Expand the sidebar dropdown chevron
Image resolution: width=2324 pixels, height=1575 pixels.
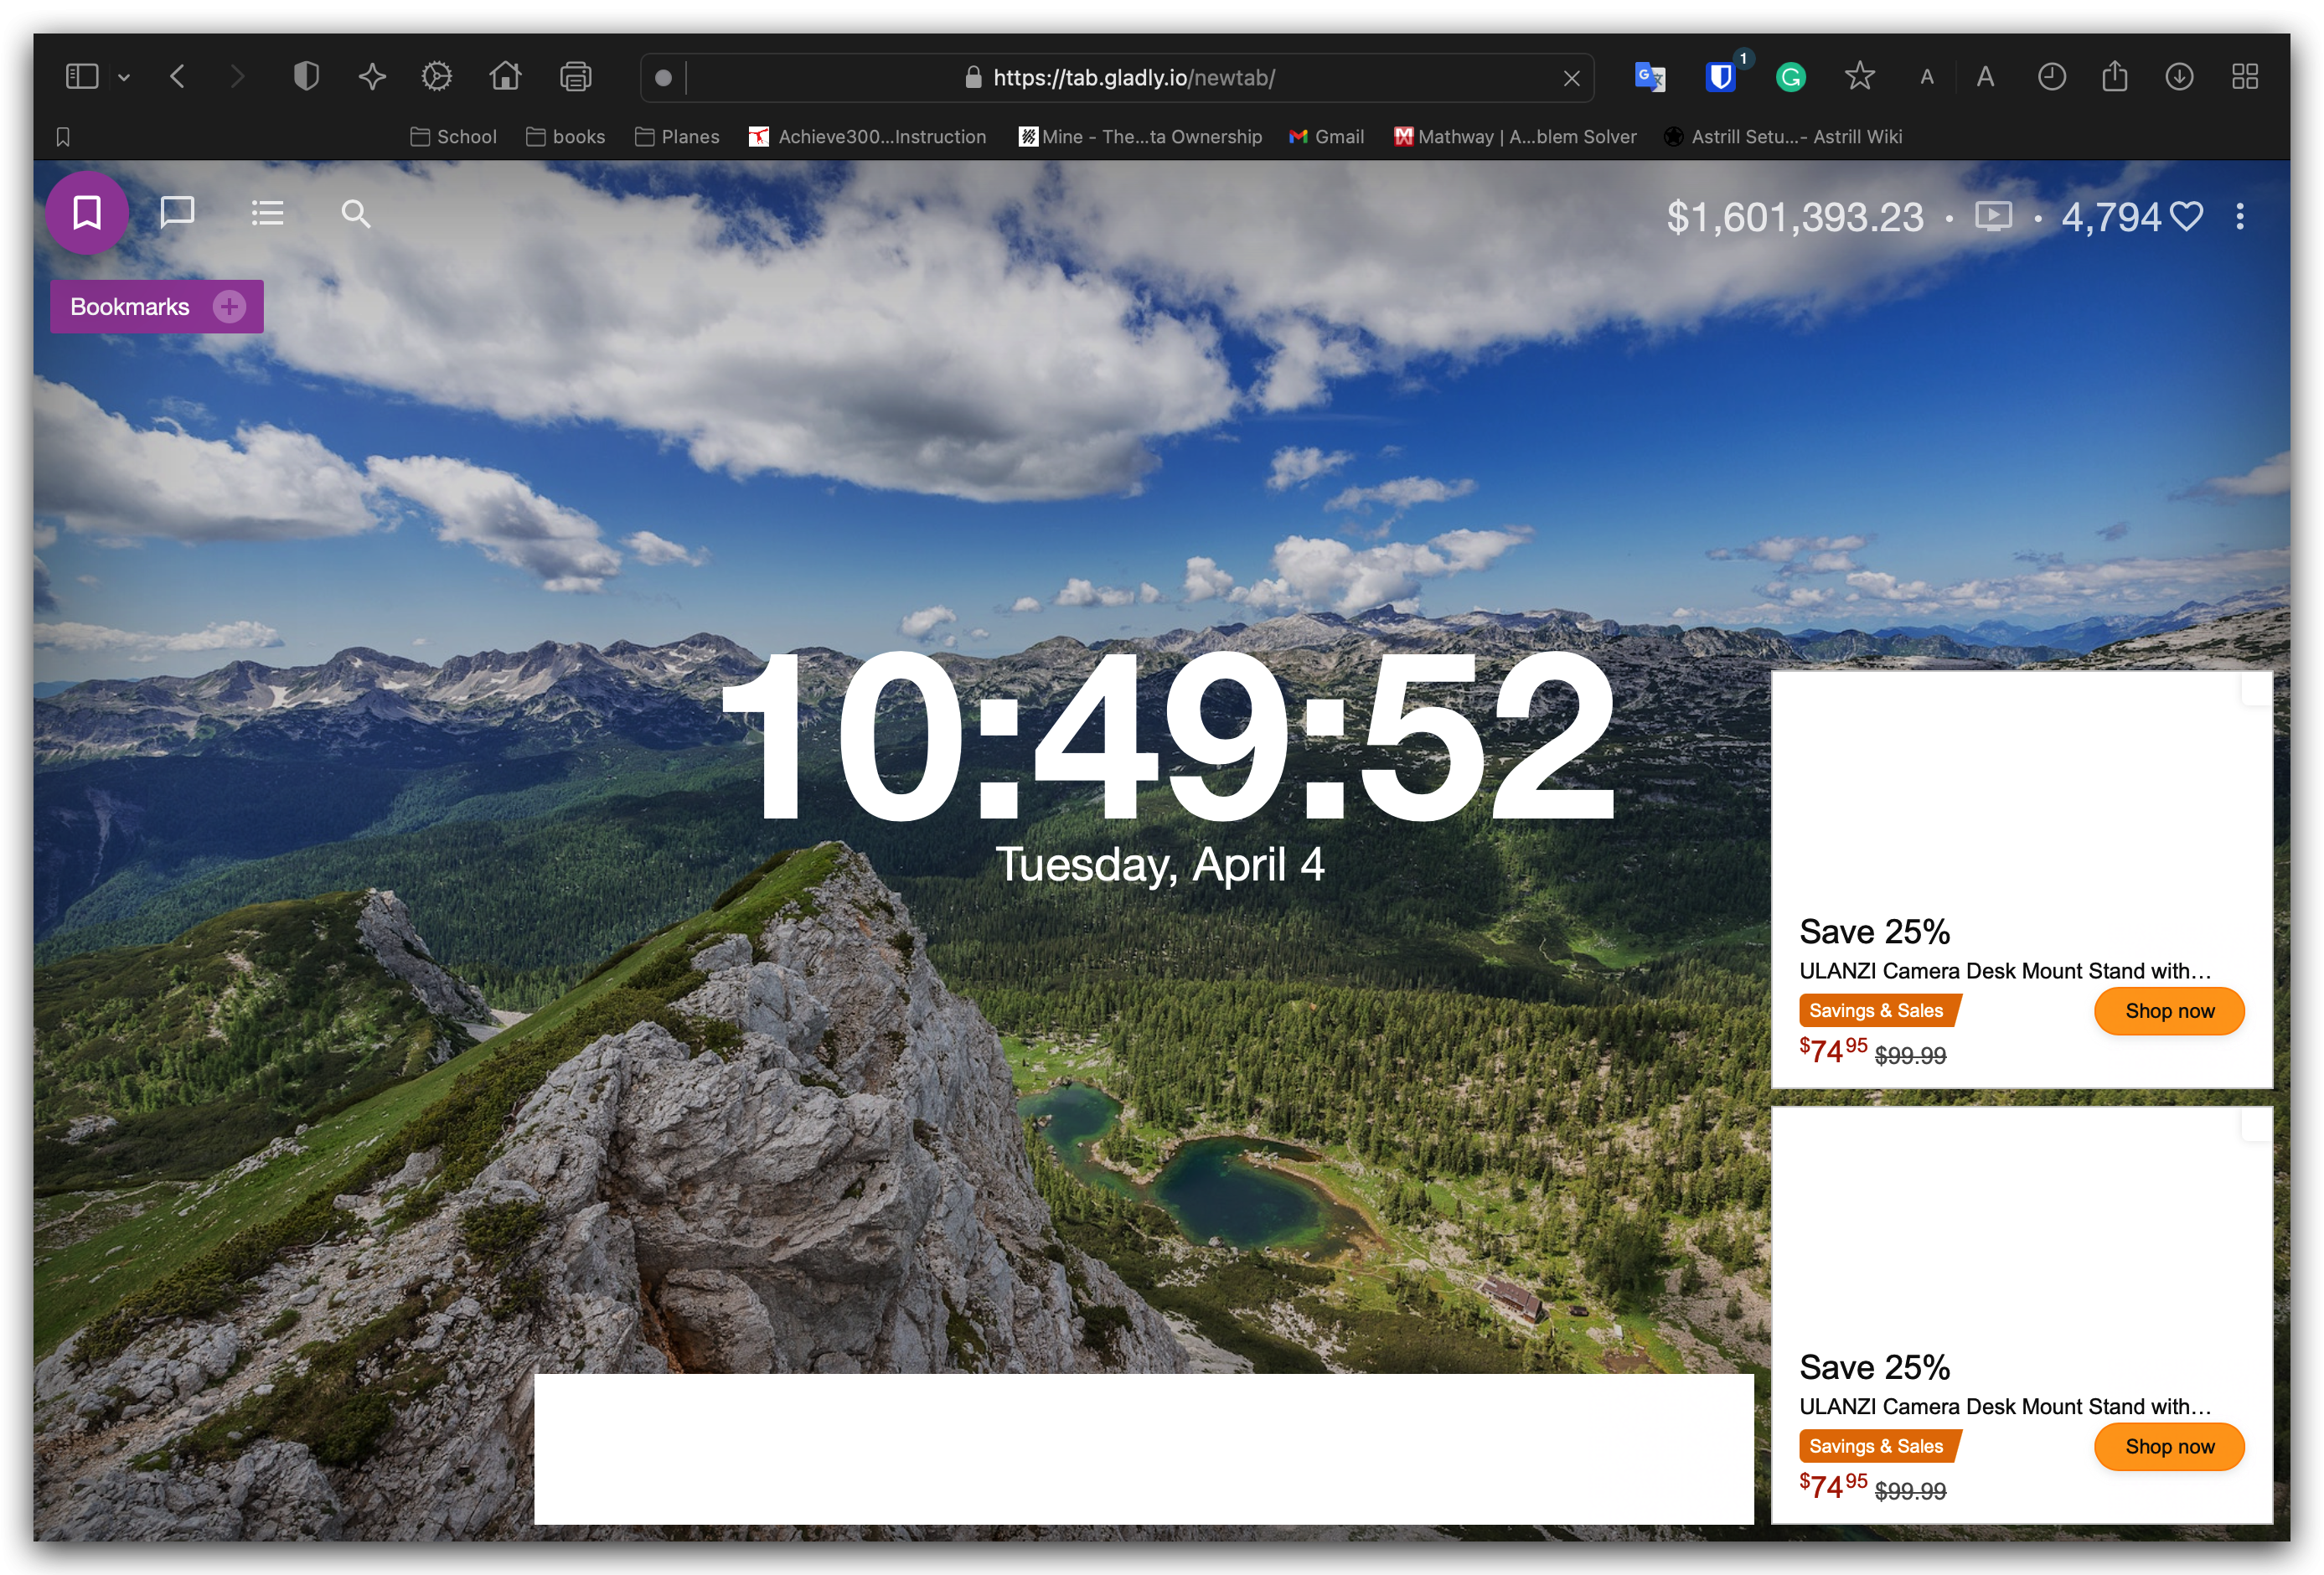(124, 77)
